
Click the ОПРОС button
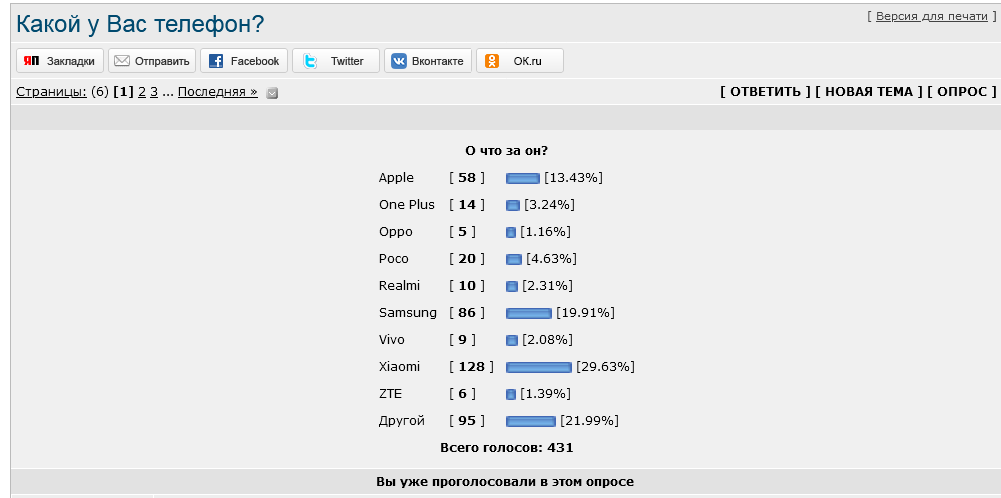coord(961,92)
